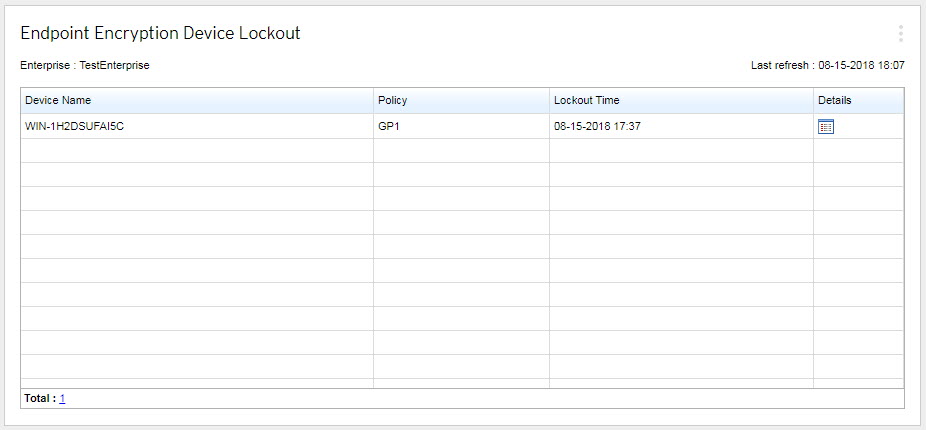
Task: Click first empty Policy cell below GP1
Action: pyautogui.click(x=460, y=151)
